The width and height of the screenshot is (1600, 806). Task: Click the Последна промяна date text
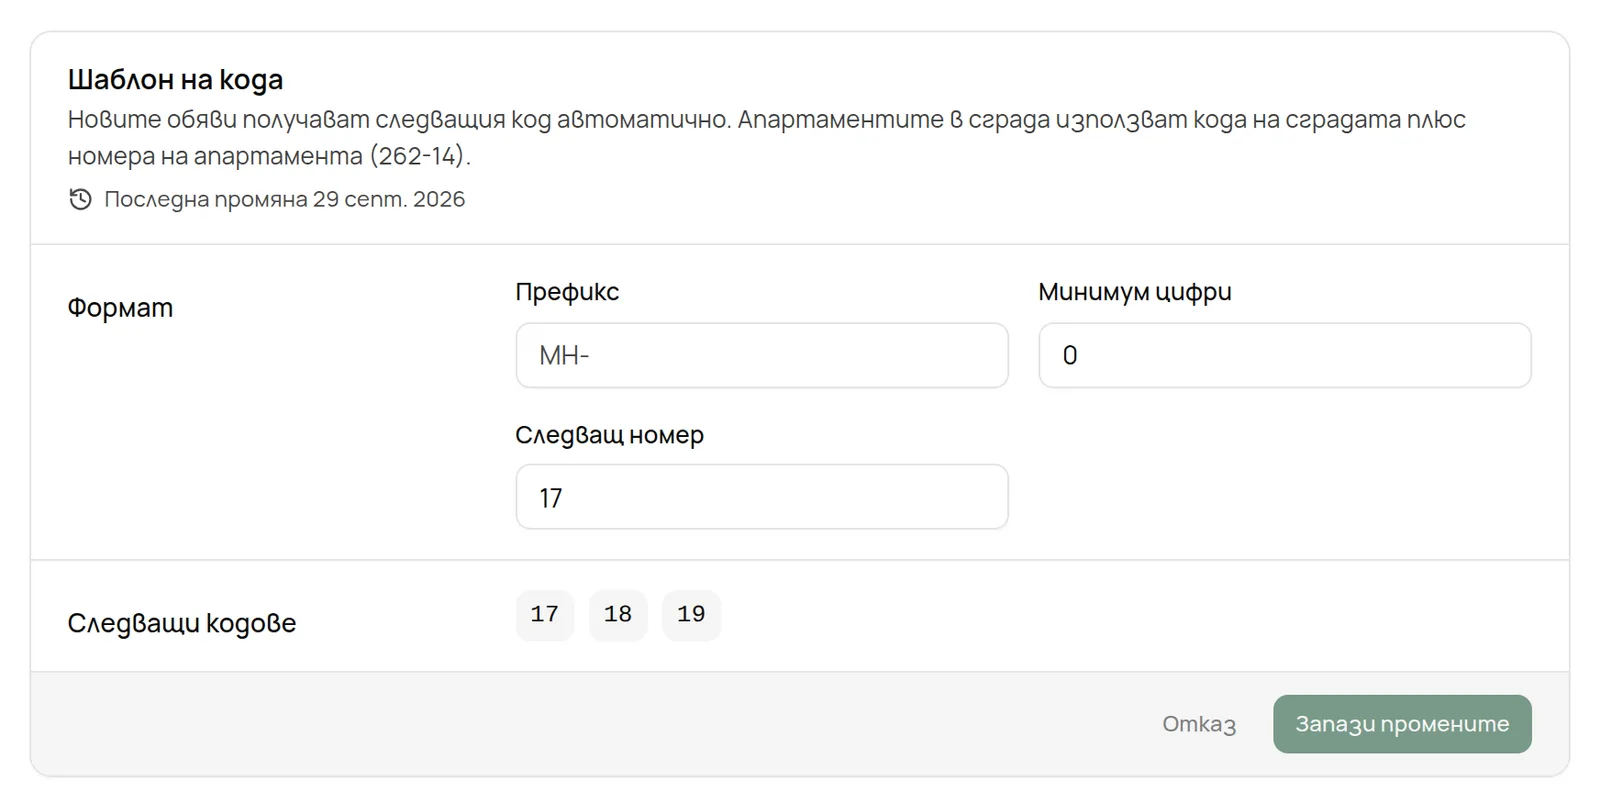click(285, 199)
